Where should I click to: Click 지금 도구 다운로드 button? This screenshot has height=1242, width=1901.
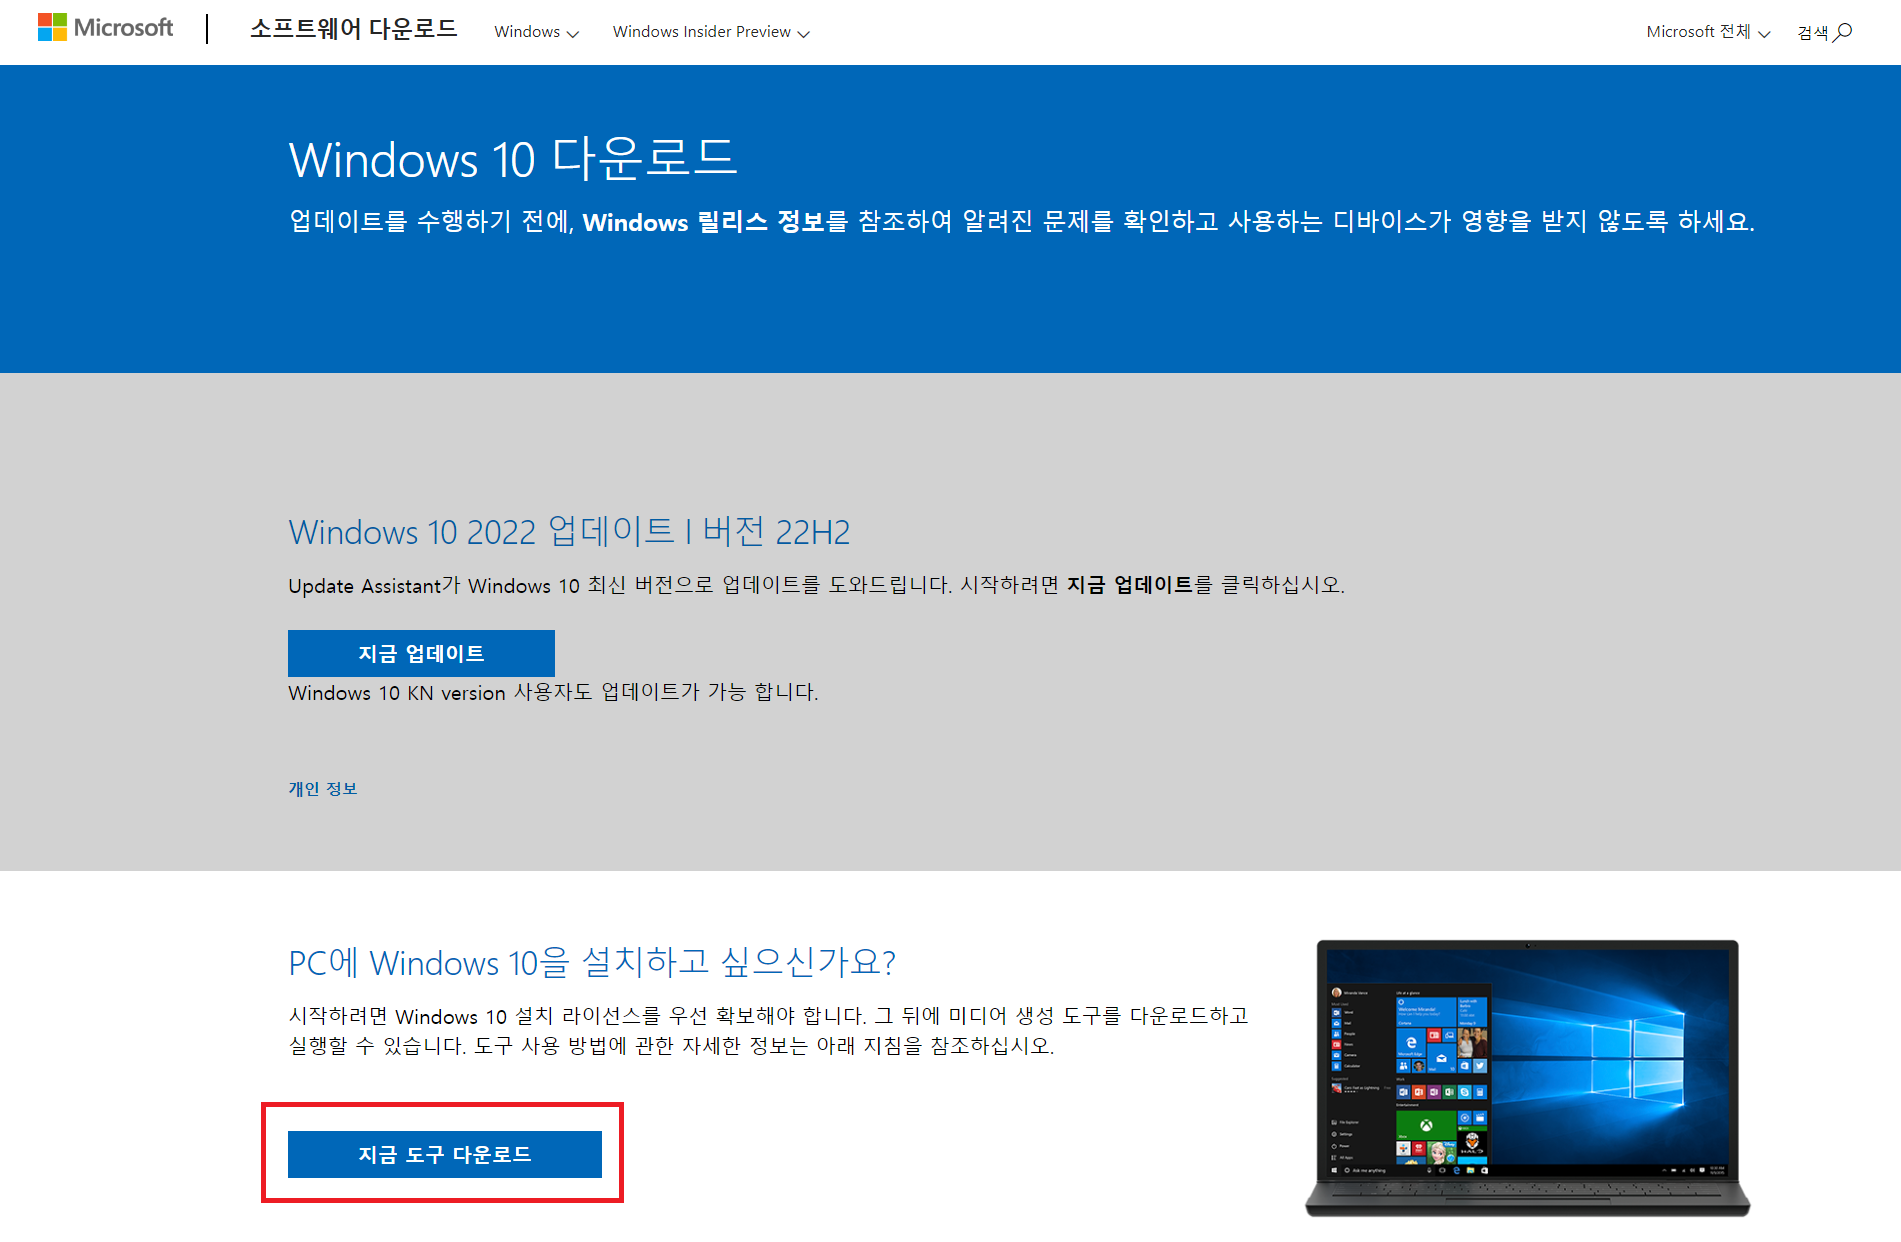click(x=445, y=1154)
